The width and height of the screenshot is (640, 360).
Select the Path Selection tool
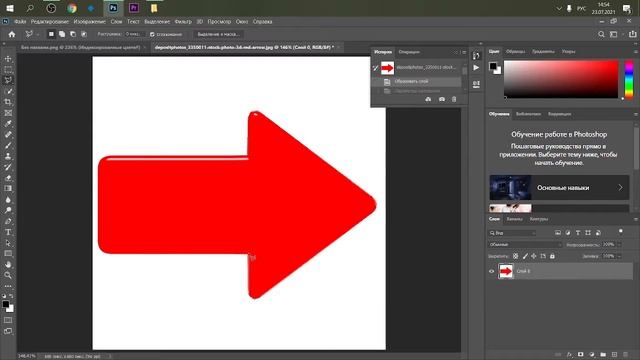(x=8, y=243)
